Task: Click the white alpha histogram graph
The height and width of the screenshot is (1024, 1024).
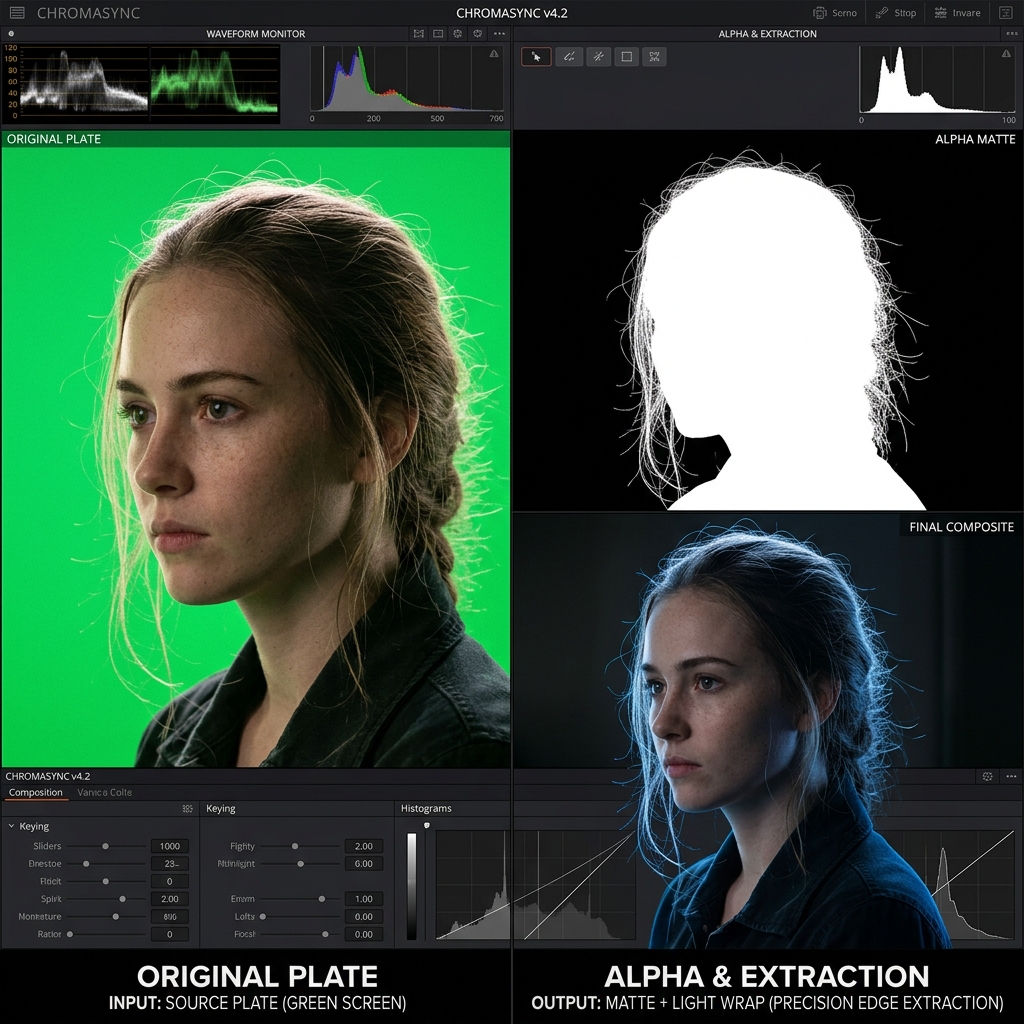Action: (938, 79)
